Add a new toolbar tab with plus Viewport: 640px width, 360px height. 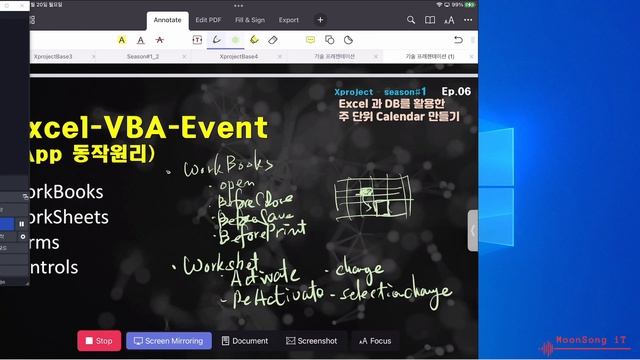[320, 20]
